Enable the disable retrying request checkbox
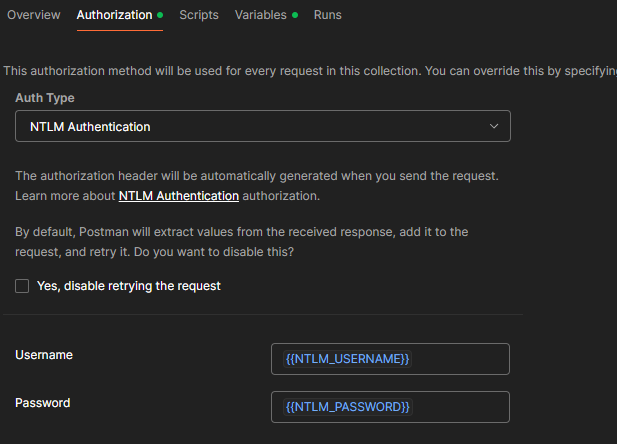Viewport: 617px width, 444px height. coord(22,286)
